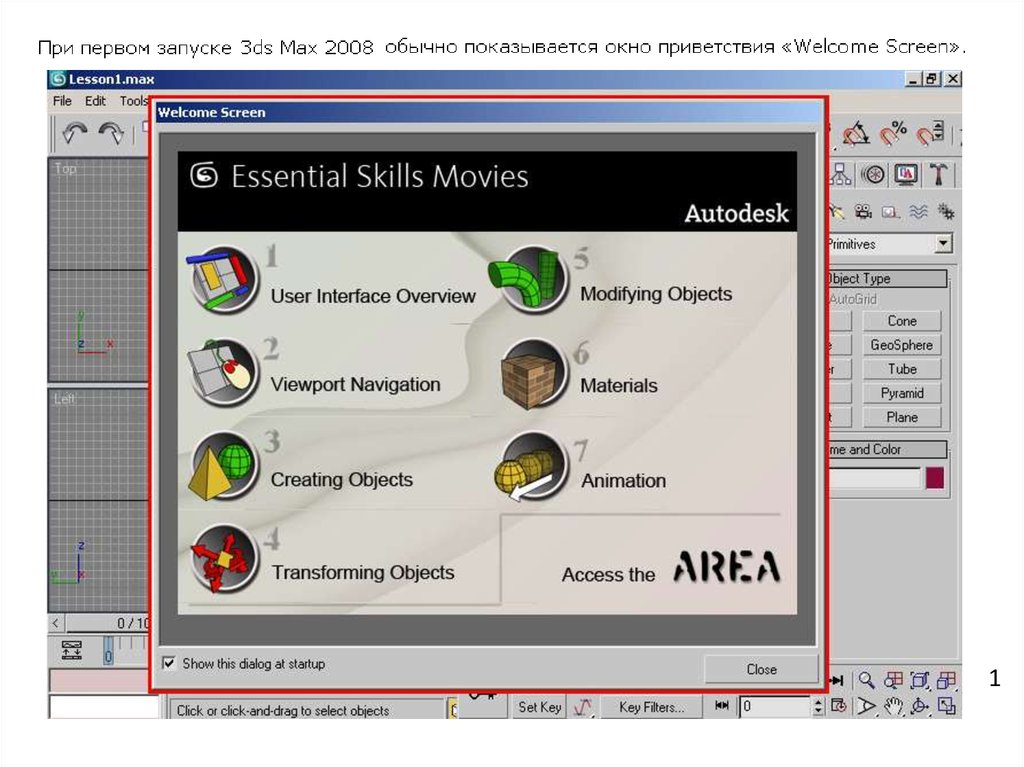The width and height of the screenshot is (1024, 767).
Task: Expand the Primitives category dropdown
Action: pos(943,244)
